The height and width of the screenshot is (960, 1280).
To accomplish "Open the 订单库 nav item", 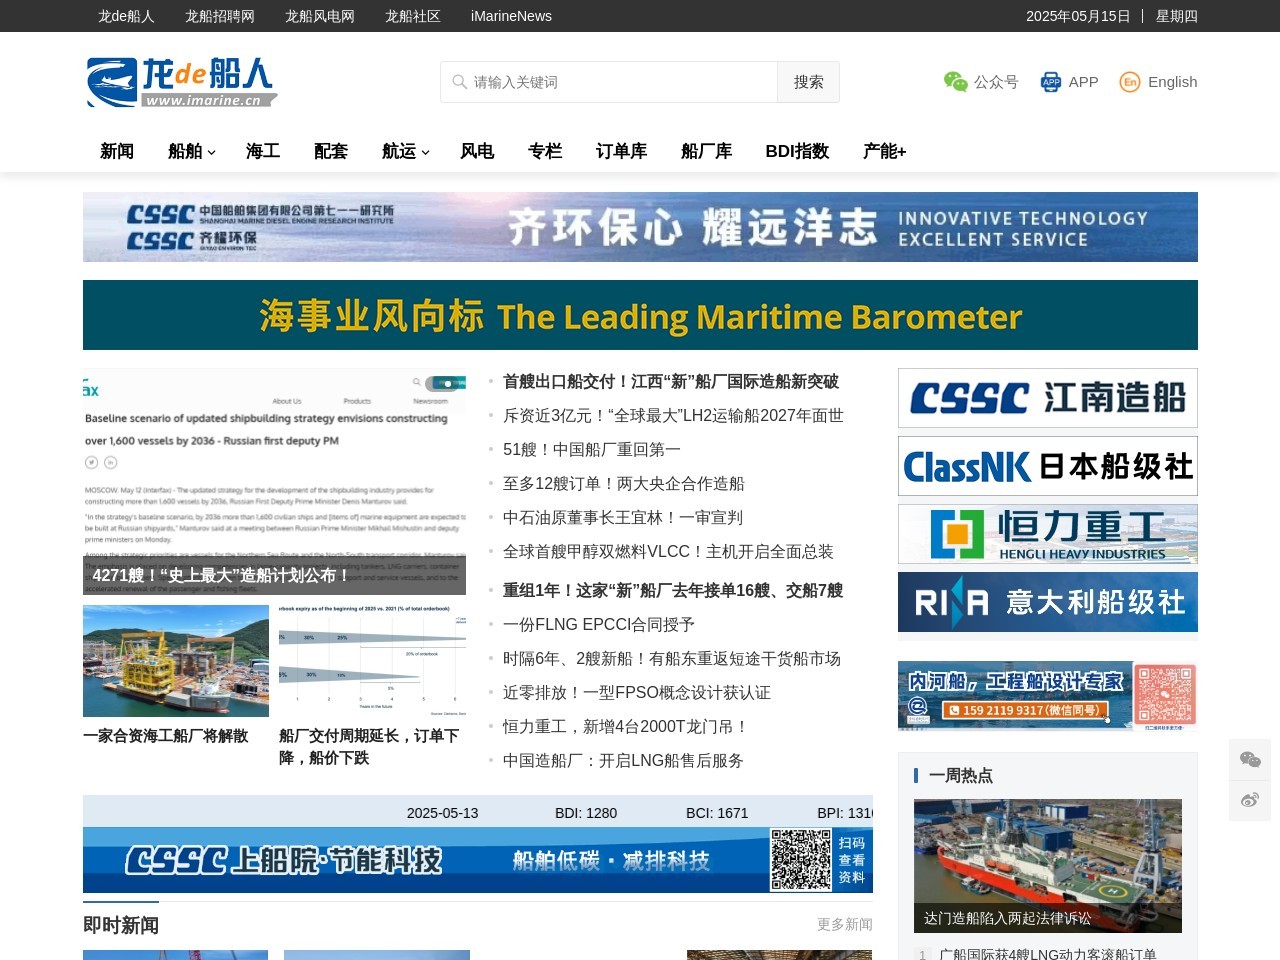I will pos(621,151).
